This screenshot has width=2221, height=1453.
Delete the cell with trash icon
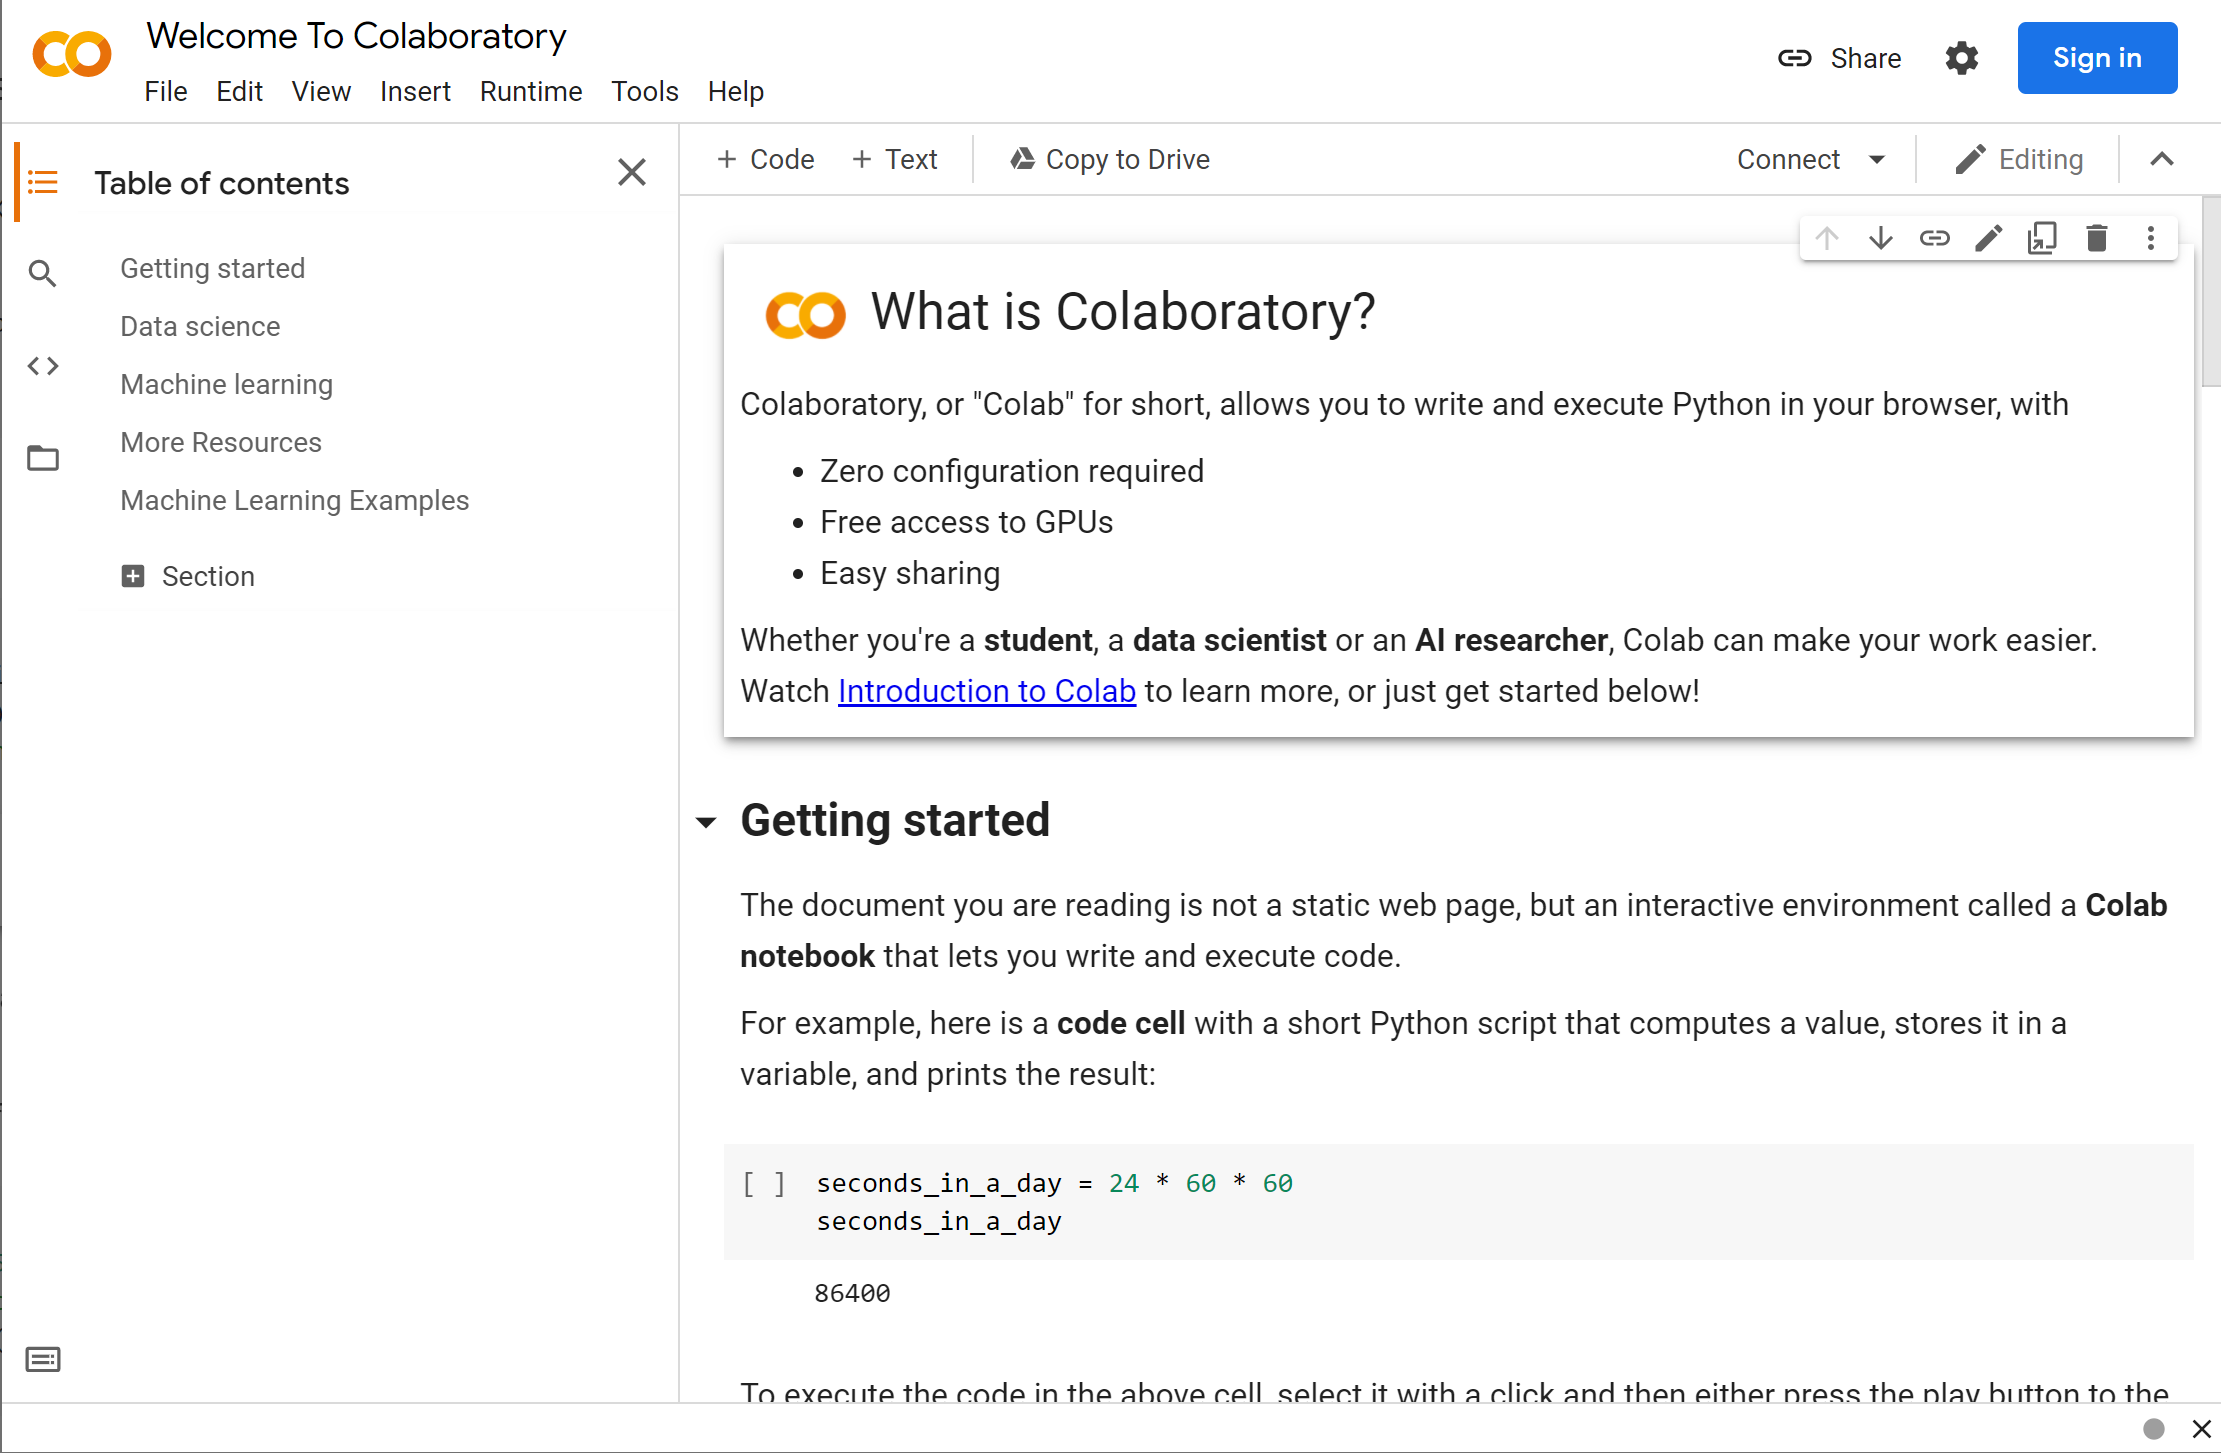(x=2097, y=238)
